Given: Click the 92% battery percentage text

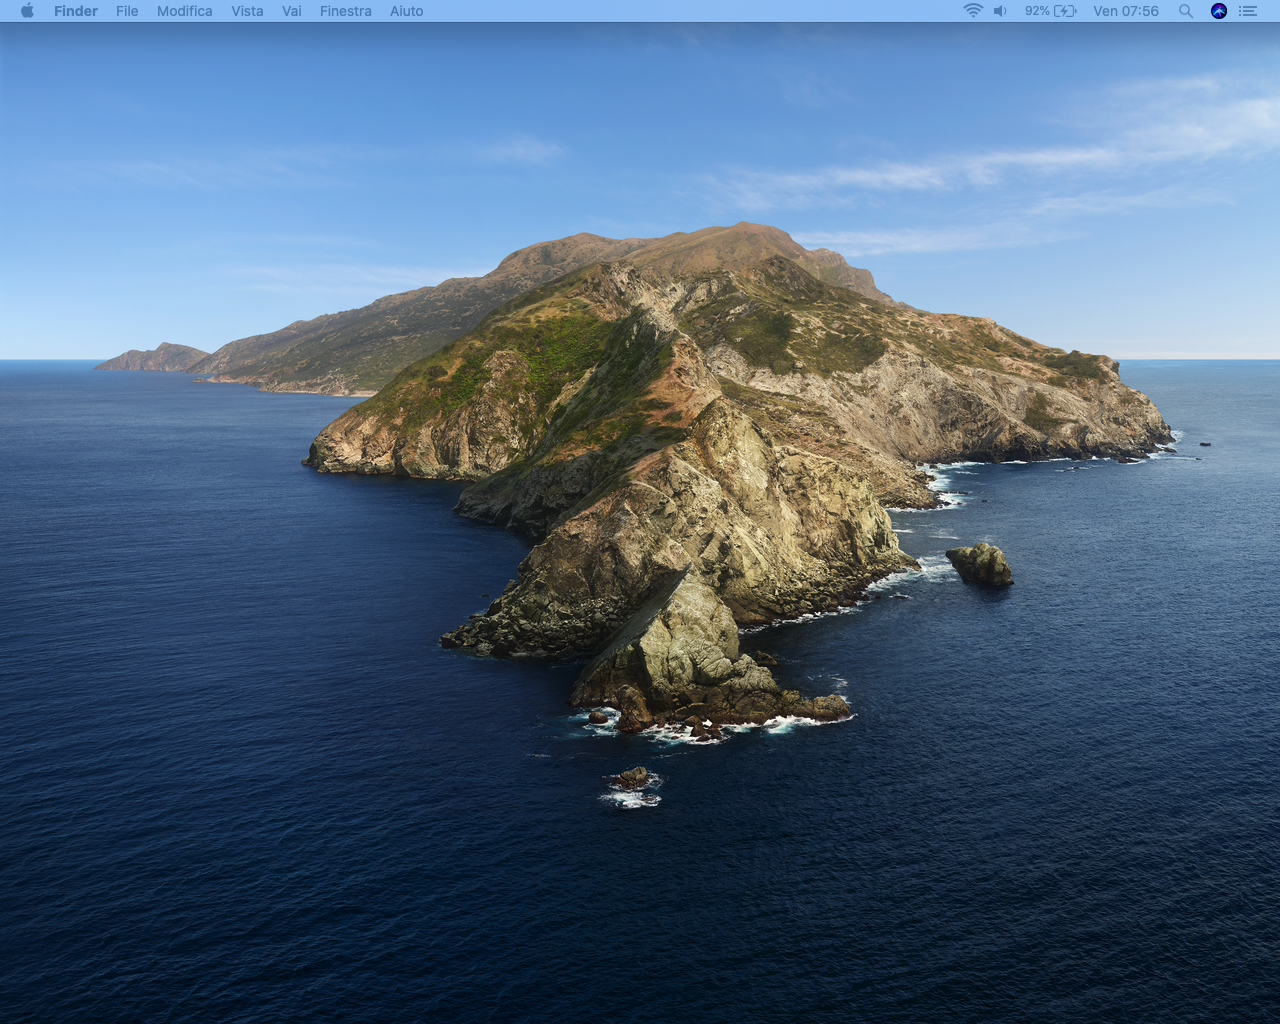Looking at the screenshot, I should (1037, 11).
